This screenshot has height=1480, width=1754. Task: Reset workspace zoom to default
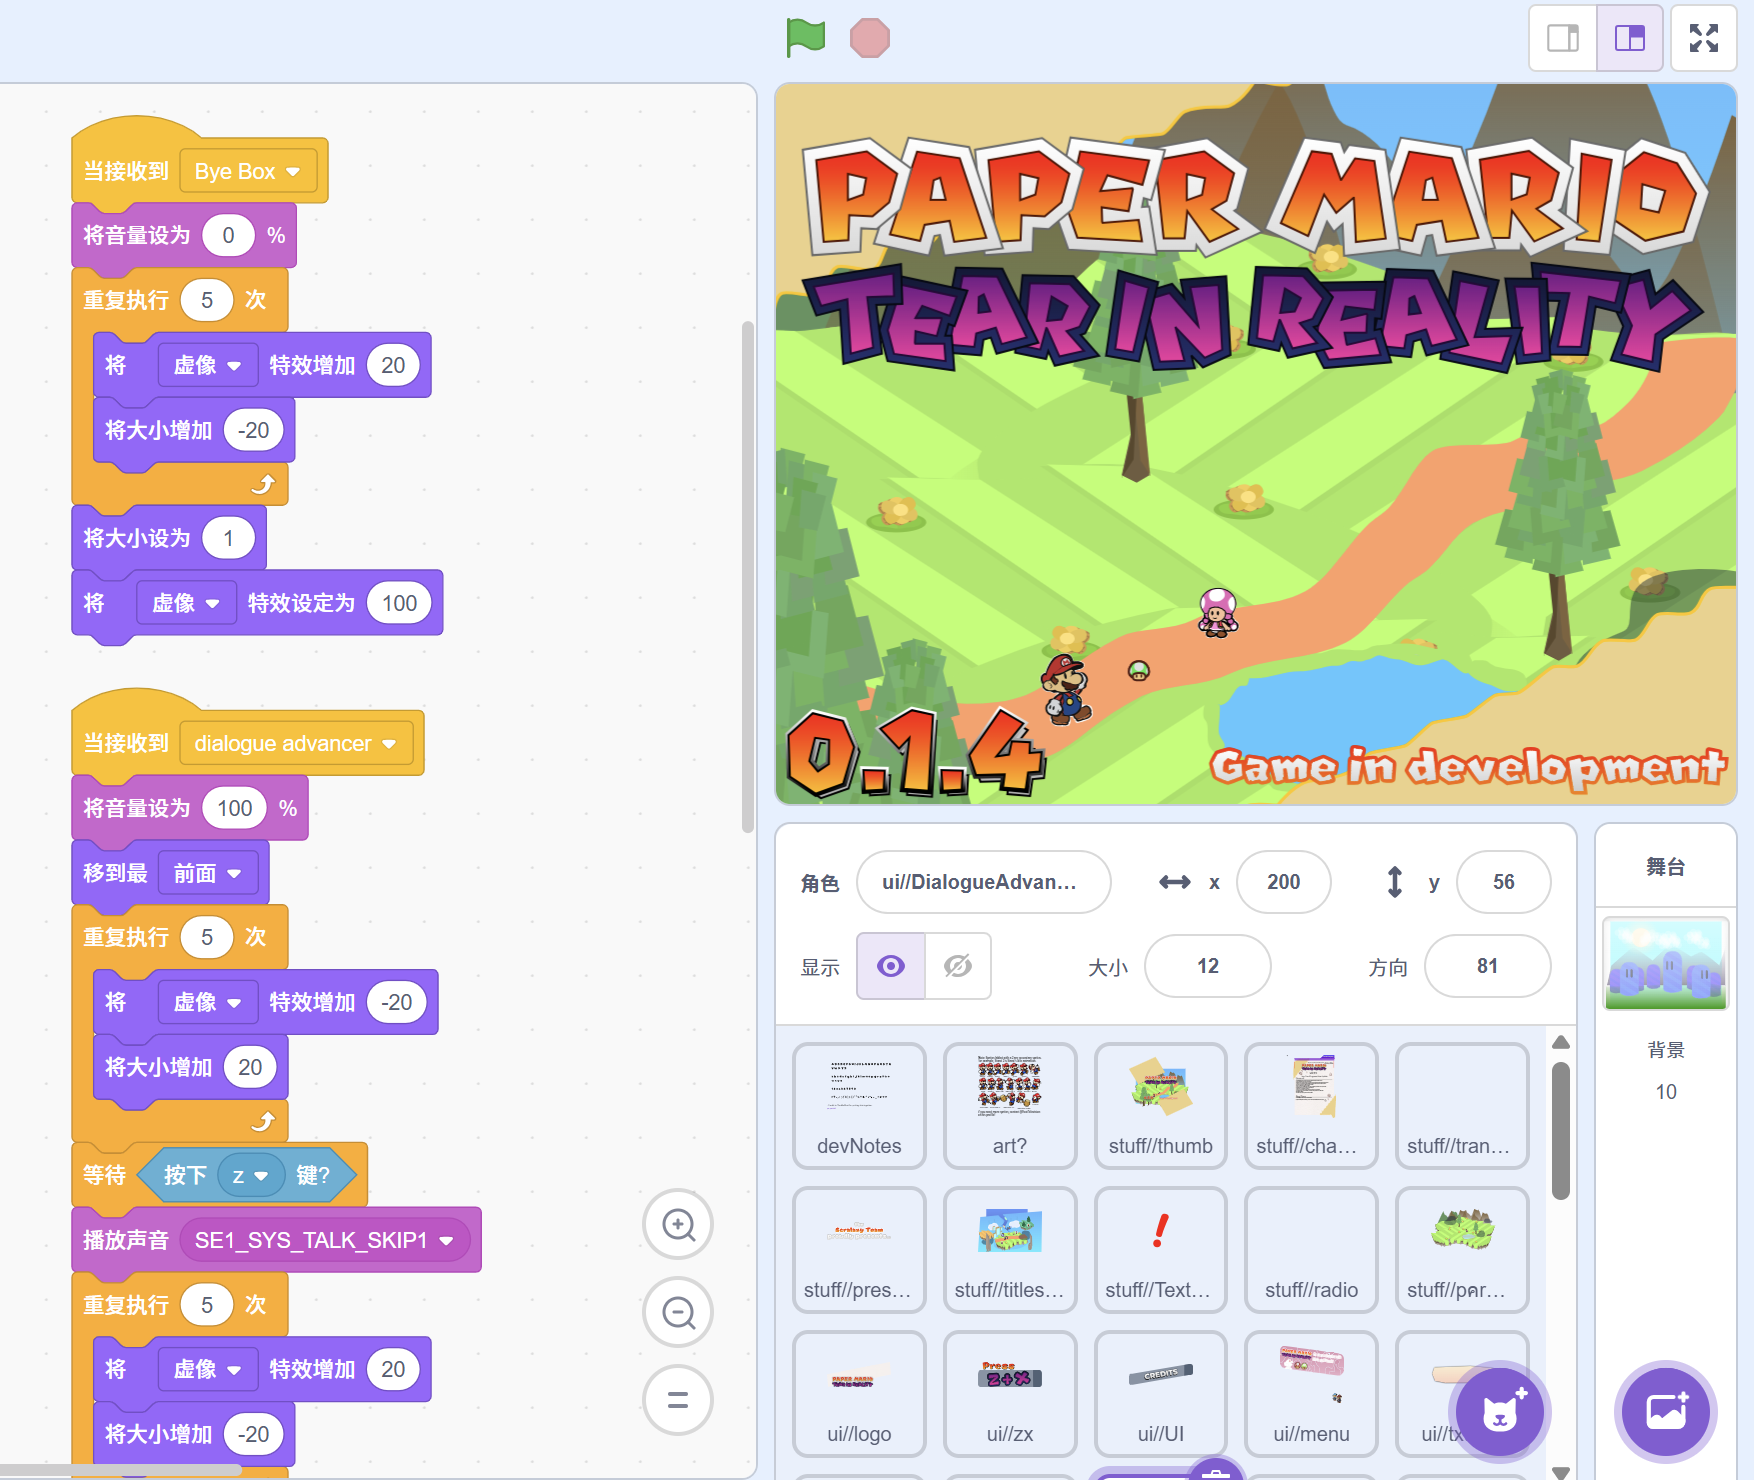coord(678,1400)
